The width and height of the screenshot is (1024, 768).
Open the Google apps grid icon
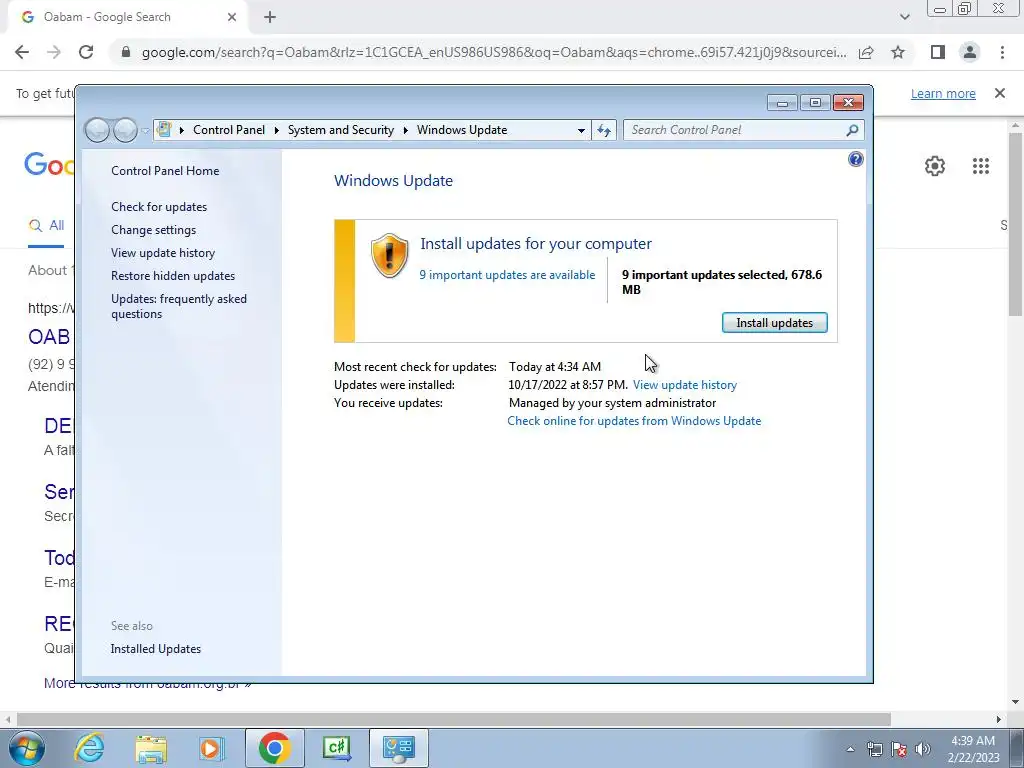(x=980, y=166)
